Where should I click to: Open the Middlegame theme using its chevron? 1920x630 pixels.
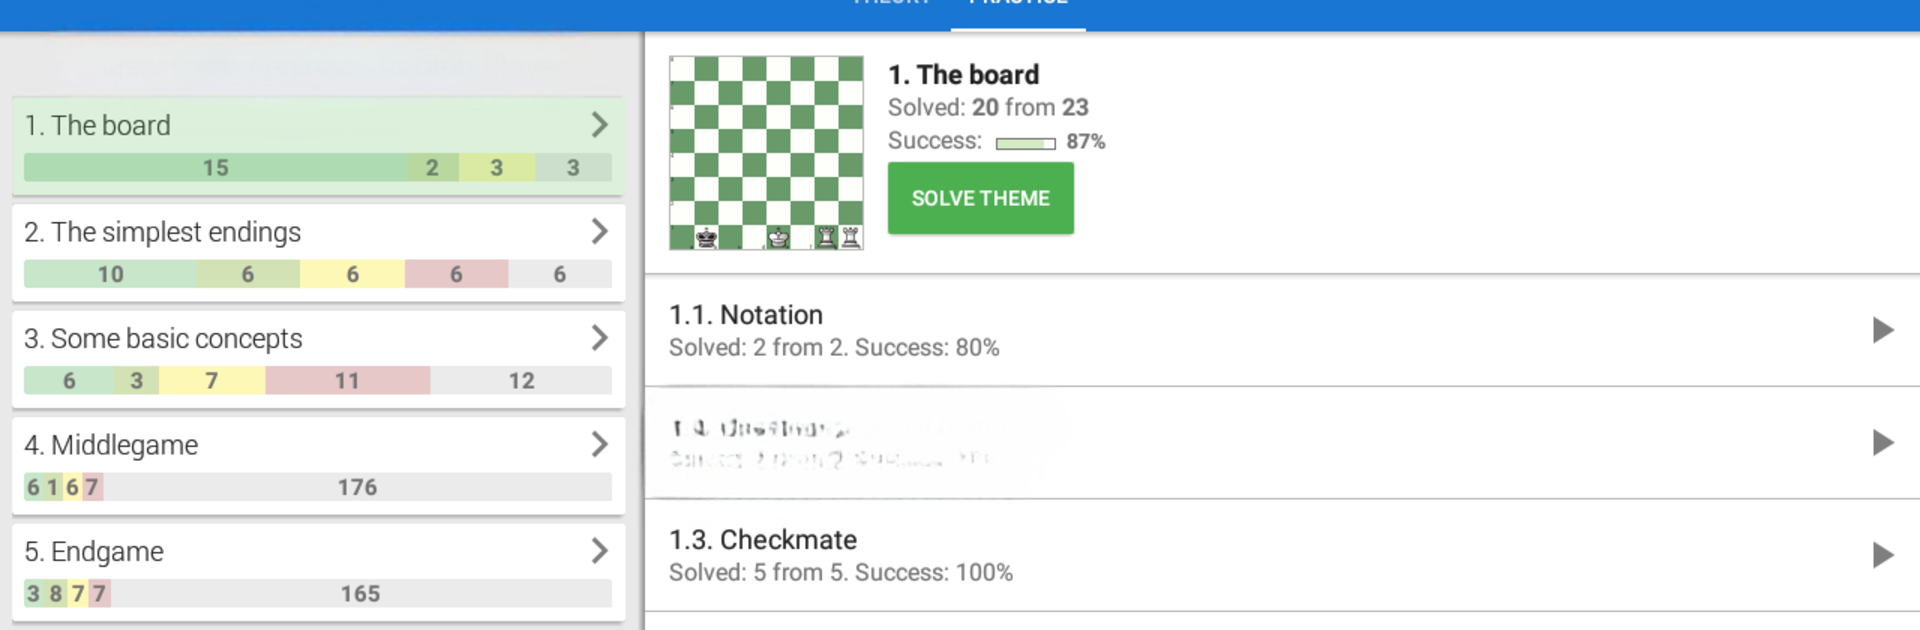click(x=599, y=444)
